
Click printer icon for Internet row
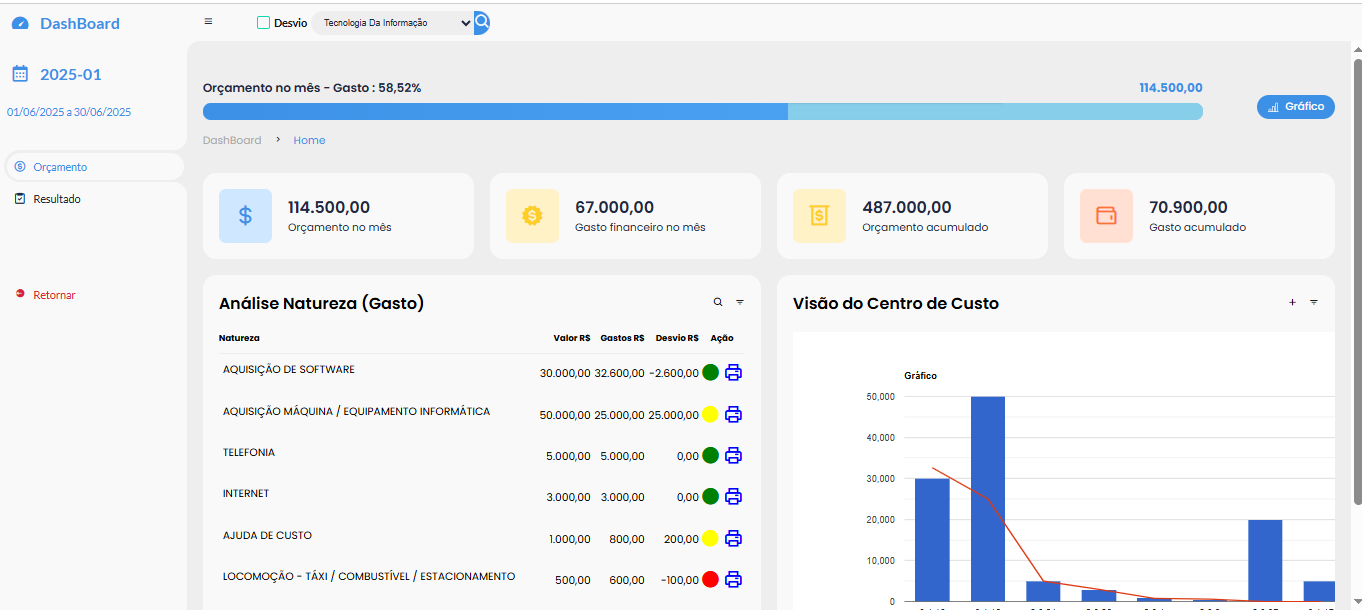point(733,496)
